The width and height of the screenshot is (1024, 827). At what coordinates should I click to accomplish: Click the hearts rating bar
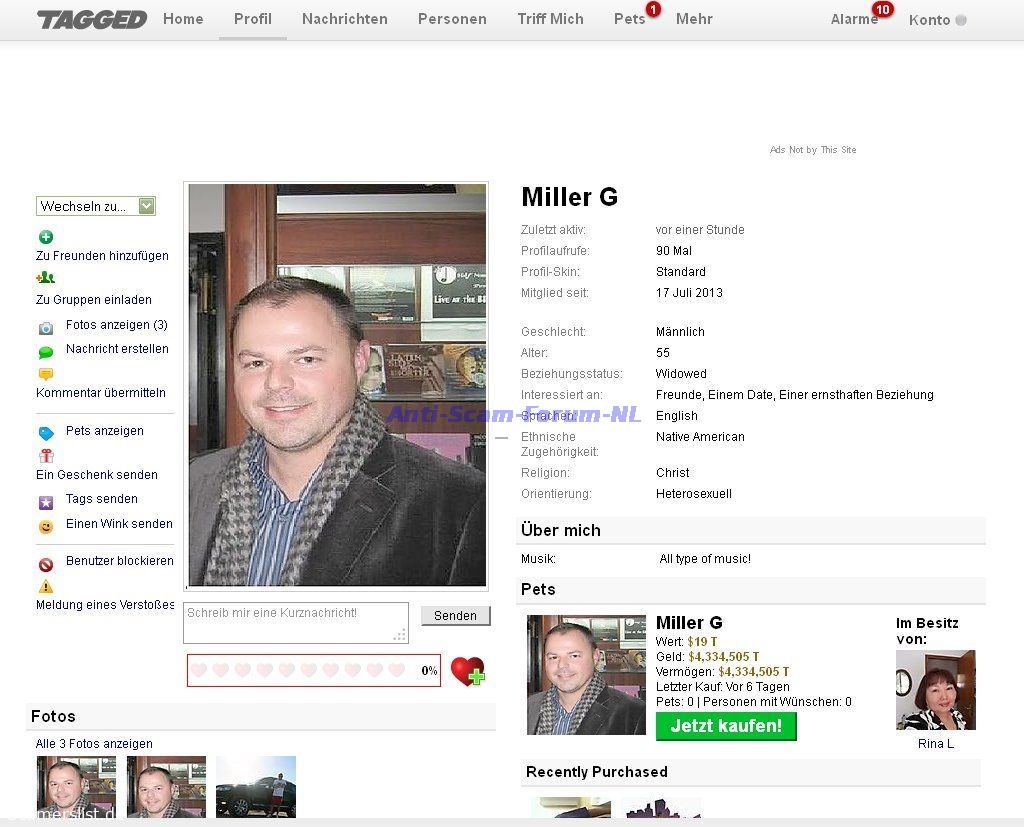[x=313, y=670]
